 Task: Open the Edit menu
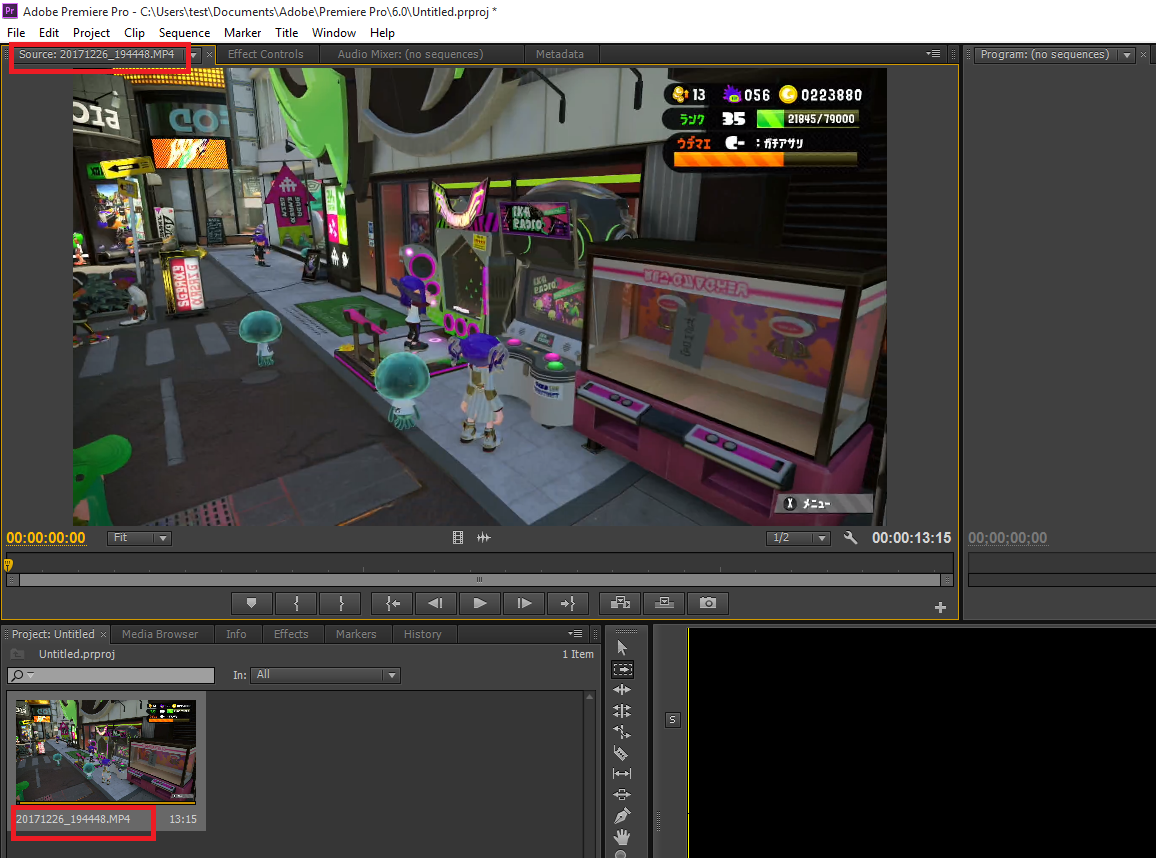click(49, 33)
